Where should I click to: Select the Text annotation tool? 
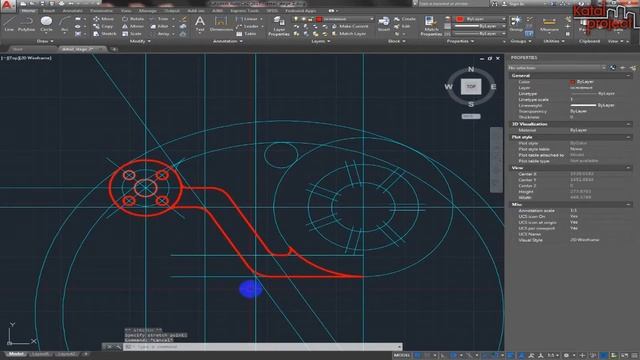point(200,24)
